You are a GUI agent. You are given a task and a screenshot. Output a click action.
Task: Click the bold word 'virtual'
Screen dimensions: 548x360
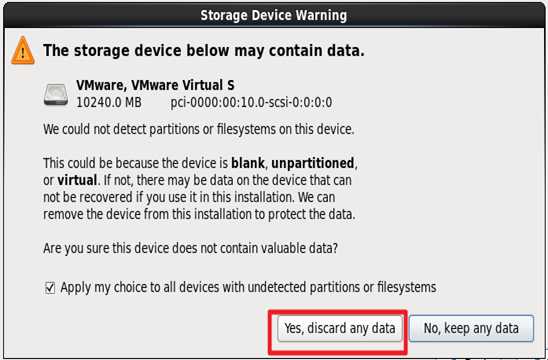[x=77, y=180]
